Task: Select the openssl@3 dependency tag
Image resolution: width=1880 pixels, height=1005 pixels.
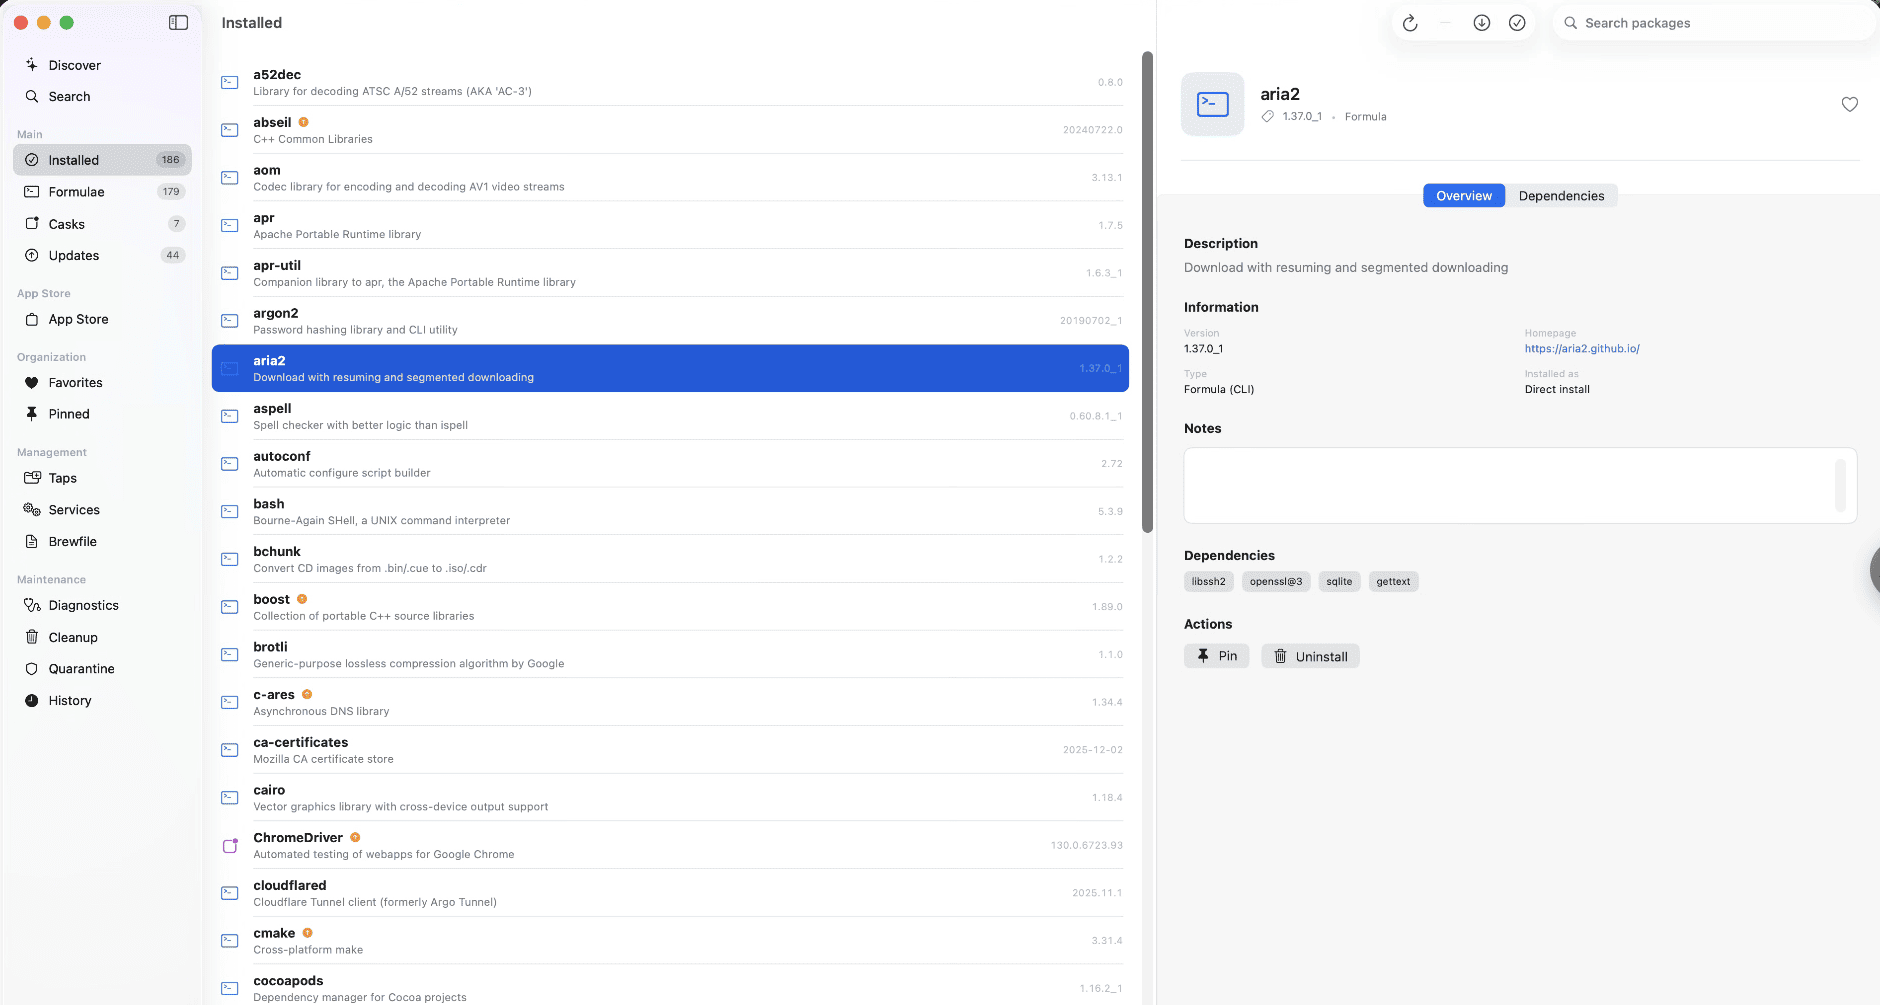Action: [1275, 582]
